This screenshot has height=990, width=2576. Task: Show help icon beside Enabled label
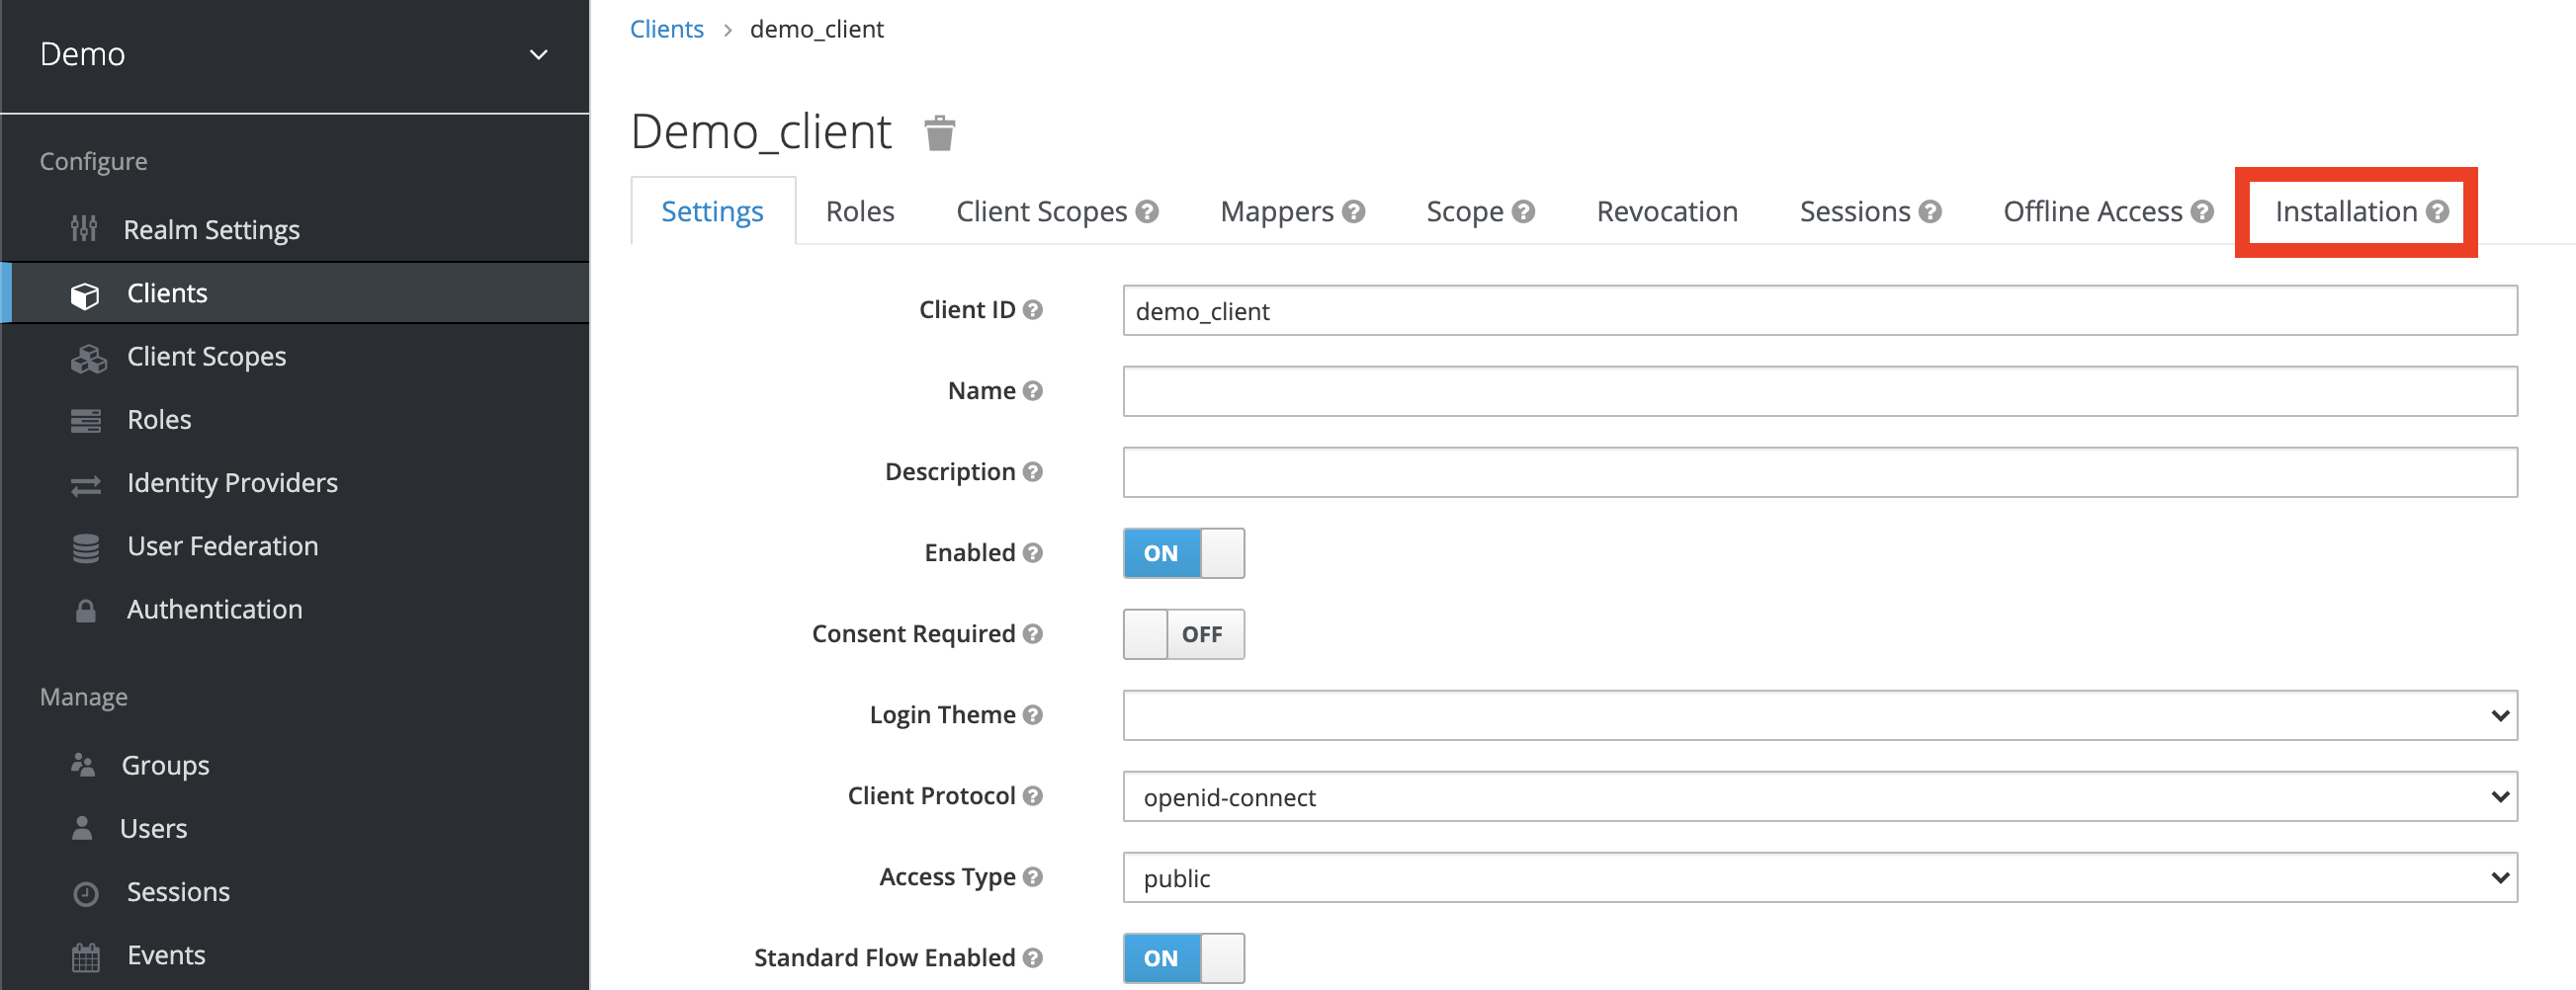point(1033,553)
